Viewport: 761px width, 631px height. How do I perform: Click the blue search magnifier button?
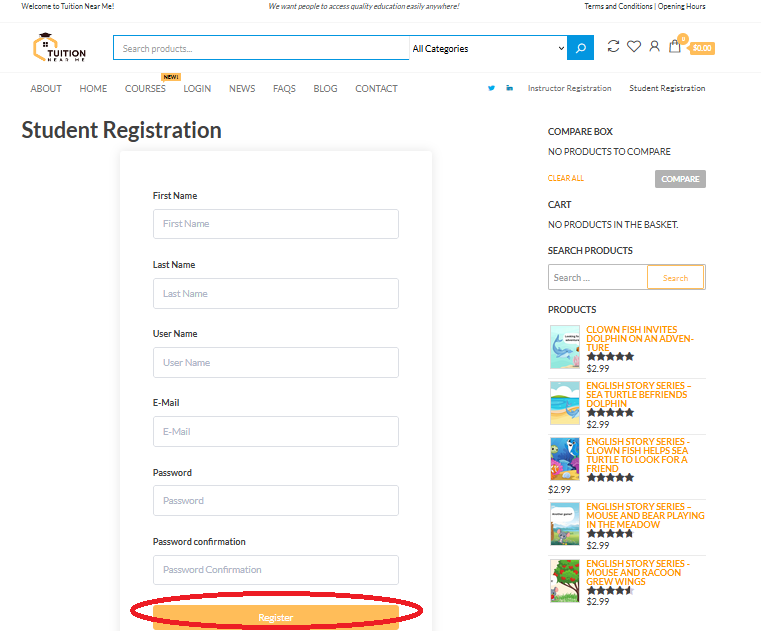580,48
